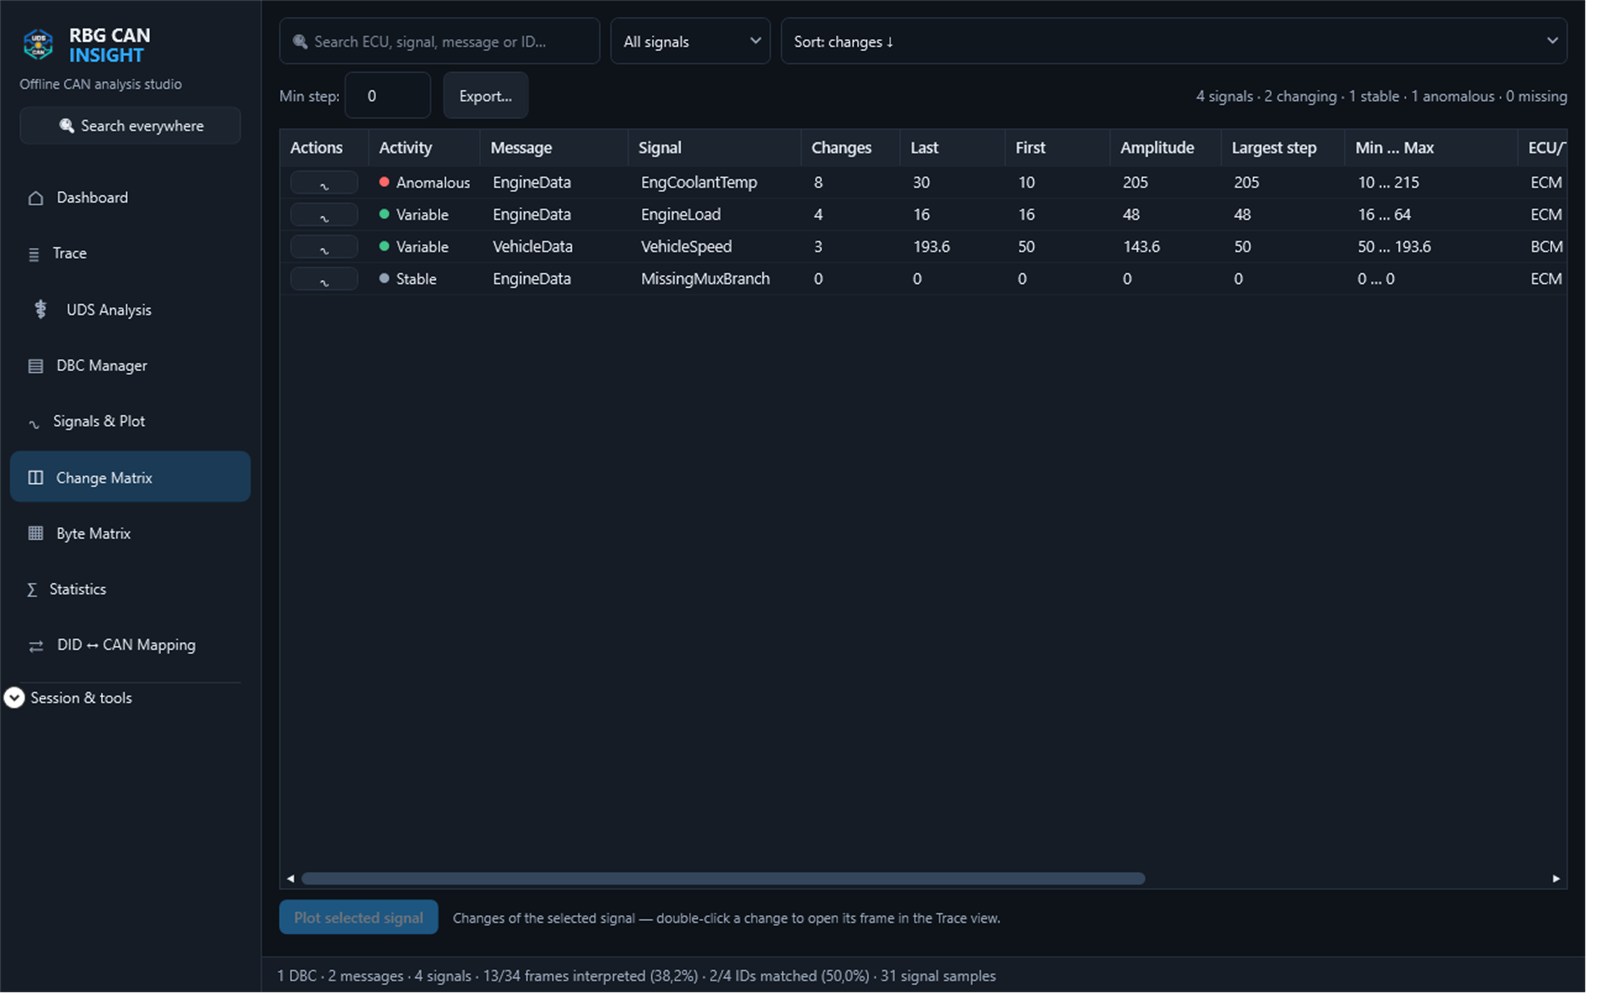Open UDS Analysis icon in sidebar
This screenshot has width=1600, height=1007.
[x=40, y=311]
